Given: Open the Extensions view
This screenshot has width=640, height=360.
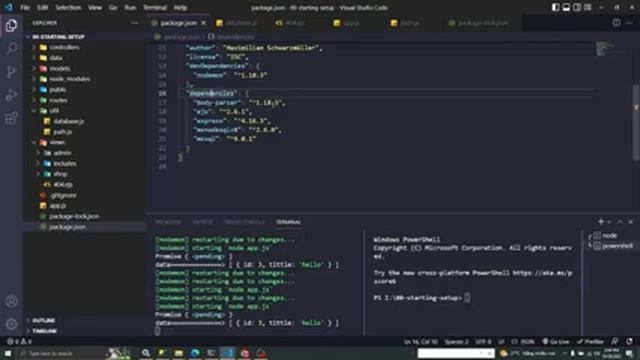Looking at the screenshot, I should click(x=11, y=118).
